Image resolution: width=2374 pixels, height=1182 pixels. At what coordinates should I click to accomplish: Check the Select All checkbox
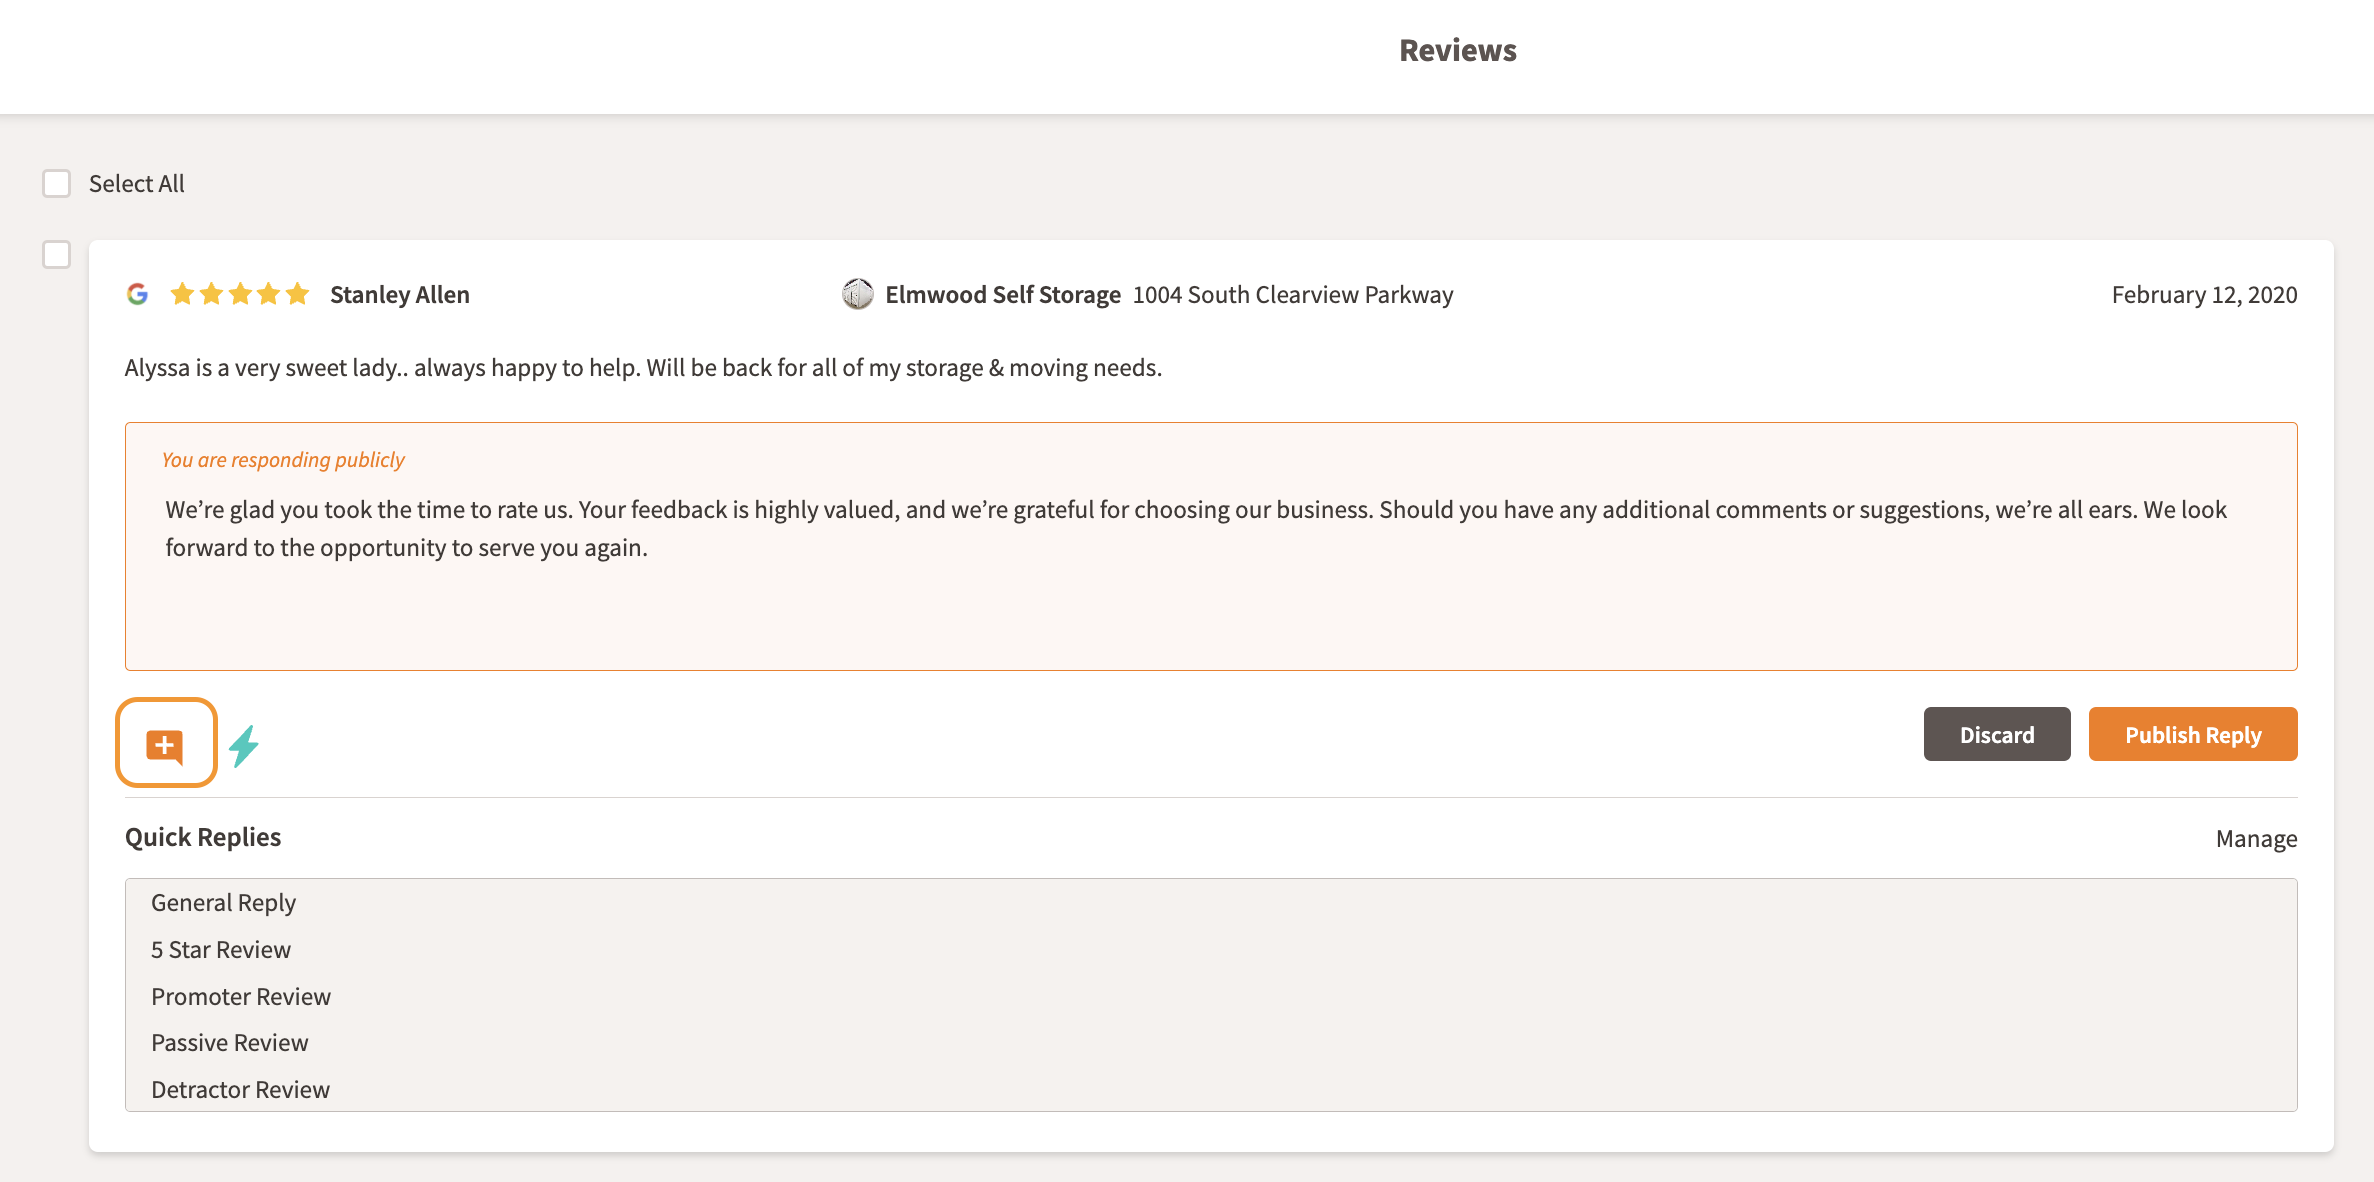[57, 184]
